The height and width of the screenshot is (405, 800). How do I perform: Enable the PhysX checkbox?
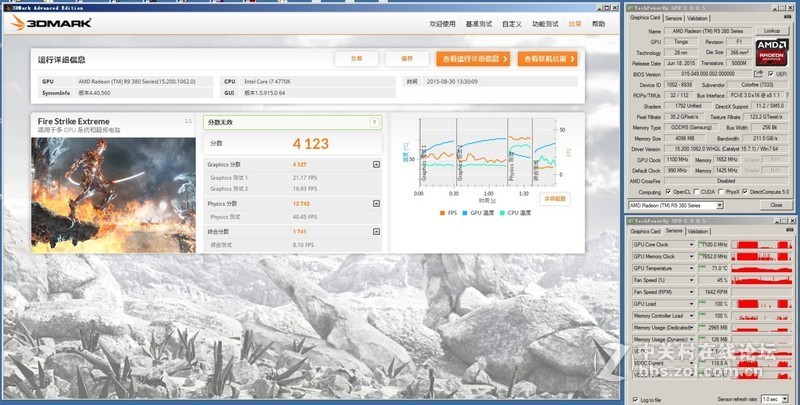pyautogui.click(x=720, y=192)
